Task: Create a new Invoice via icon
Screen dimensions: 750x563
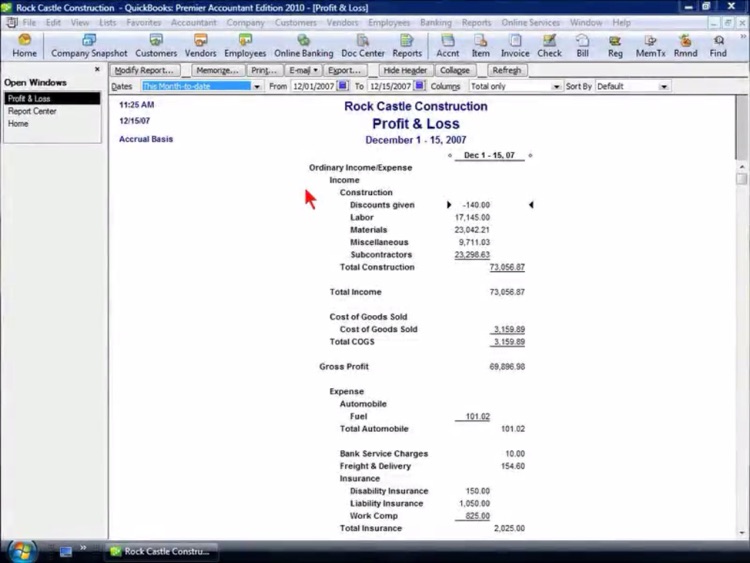Action: [515, 46]
